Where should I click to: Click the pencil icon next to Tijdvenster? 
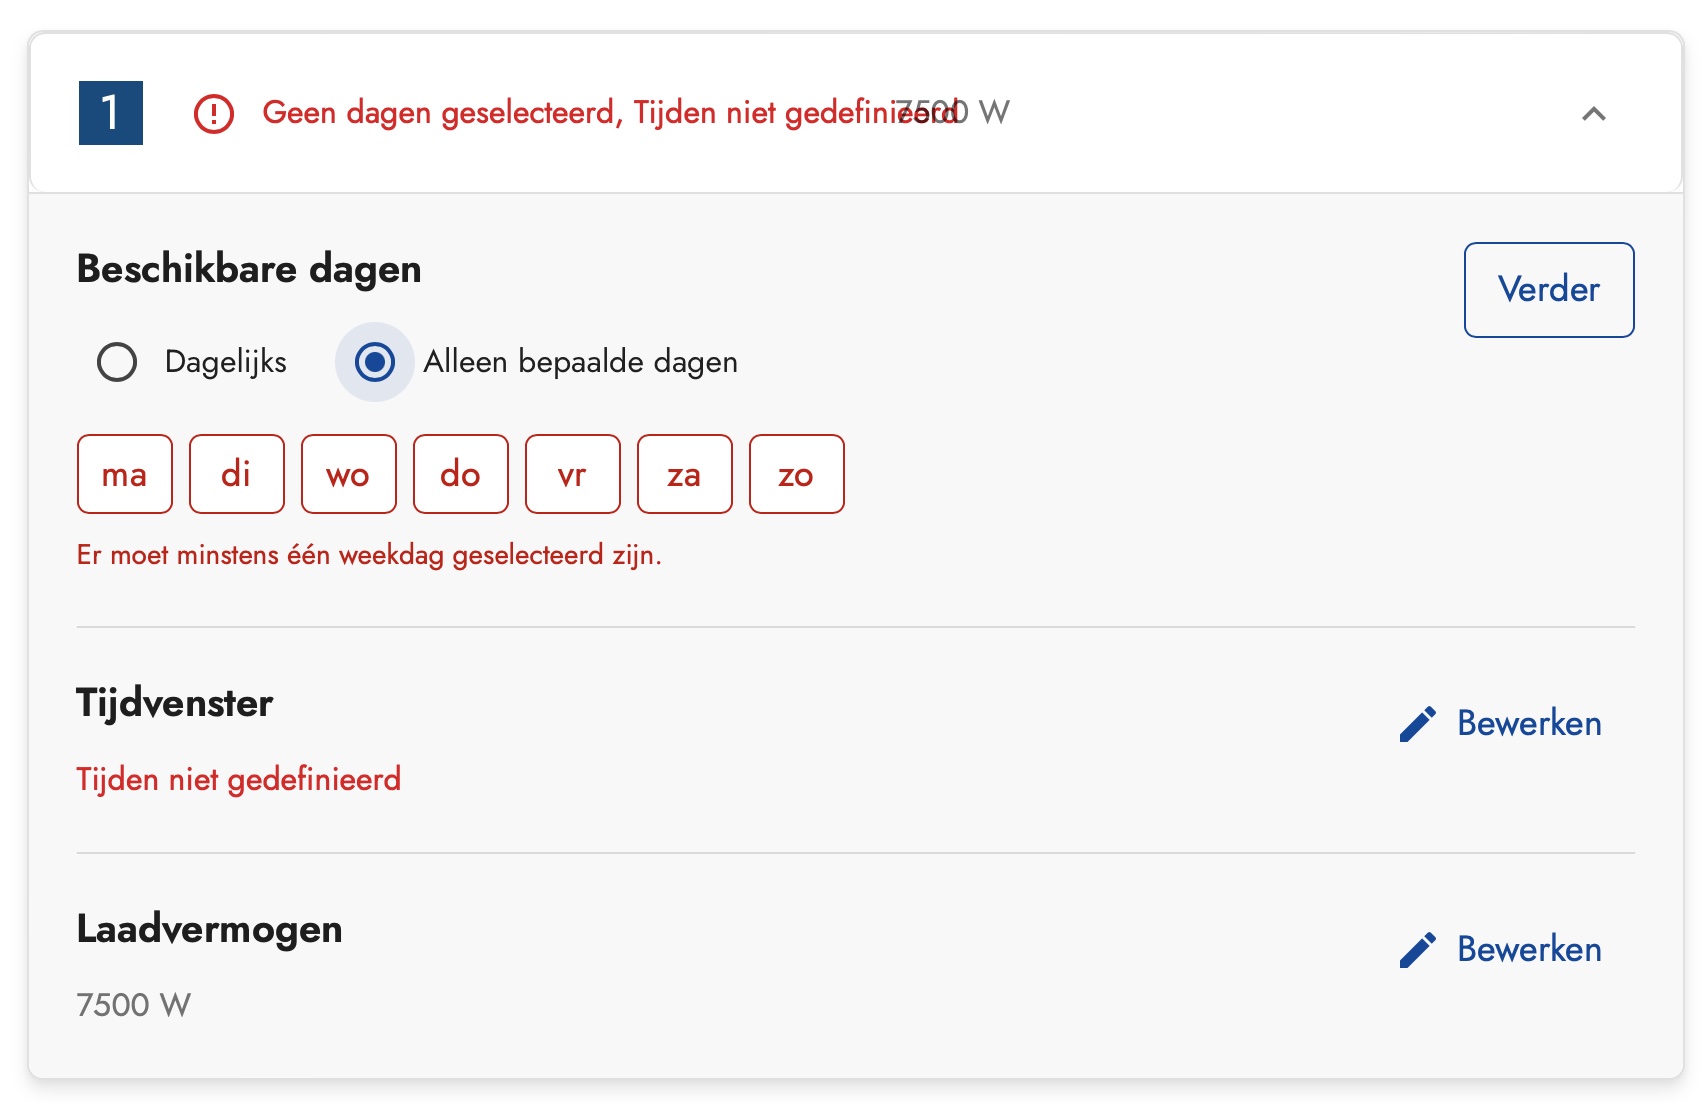tap(1419, 723)
